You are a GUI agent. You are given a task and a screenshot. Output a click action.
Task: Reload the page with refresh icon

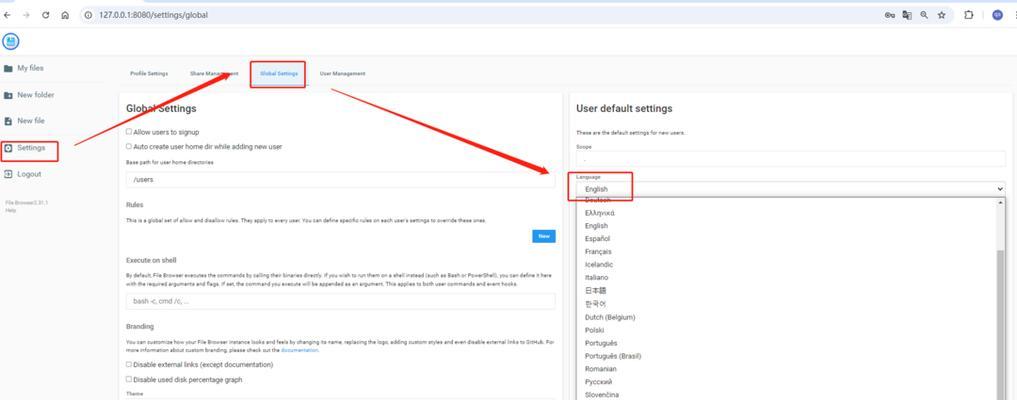[x=45, y=15]
